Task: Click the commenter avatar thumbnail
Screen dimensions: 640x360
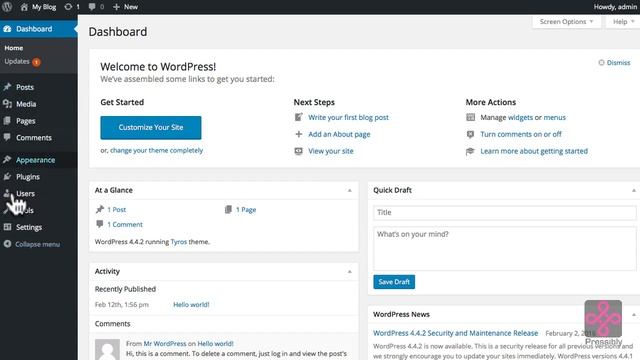Action: pos(107,349)
